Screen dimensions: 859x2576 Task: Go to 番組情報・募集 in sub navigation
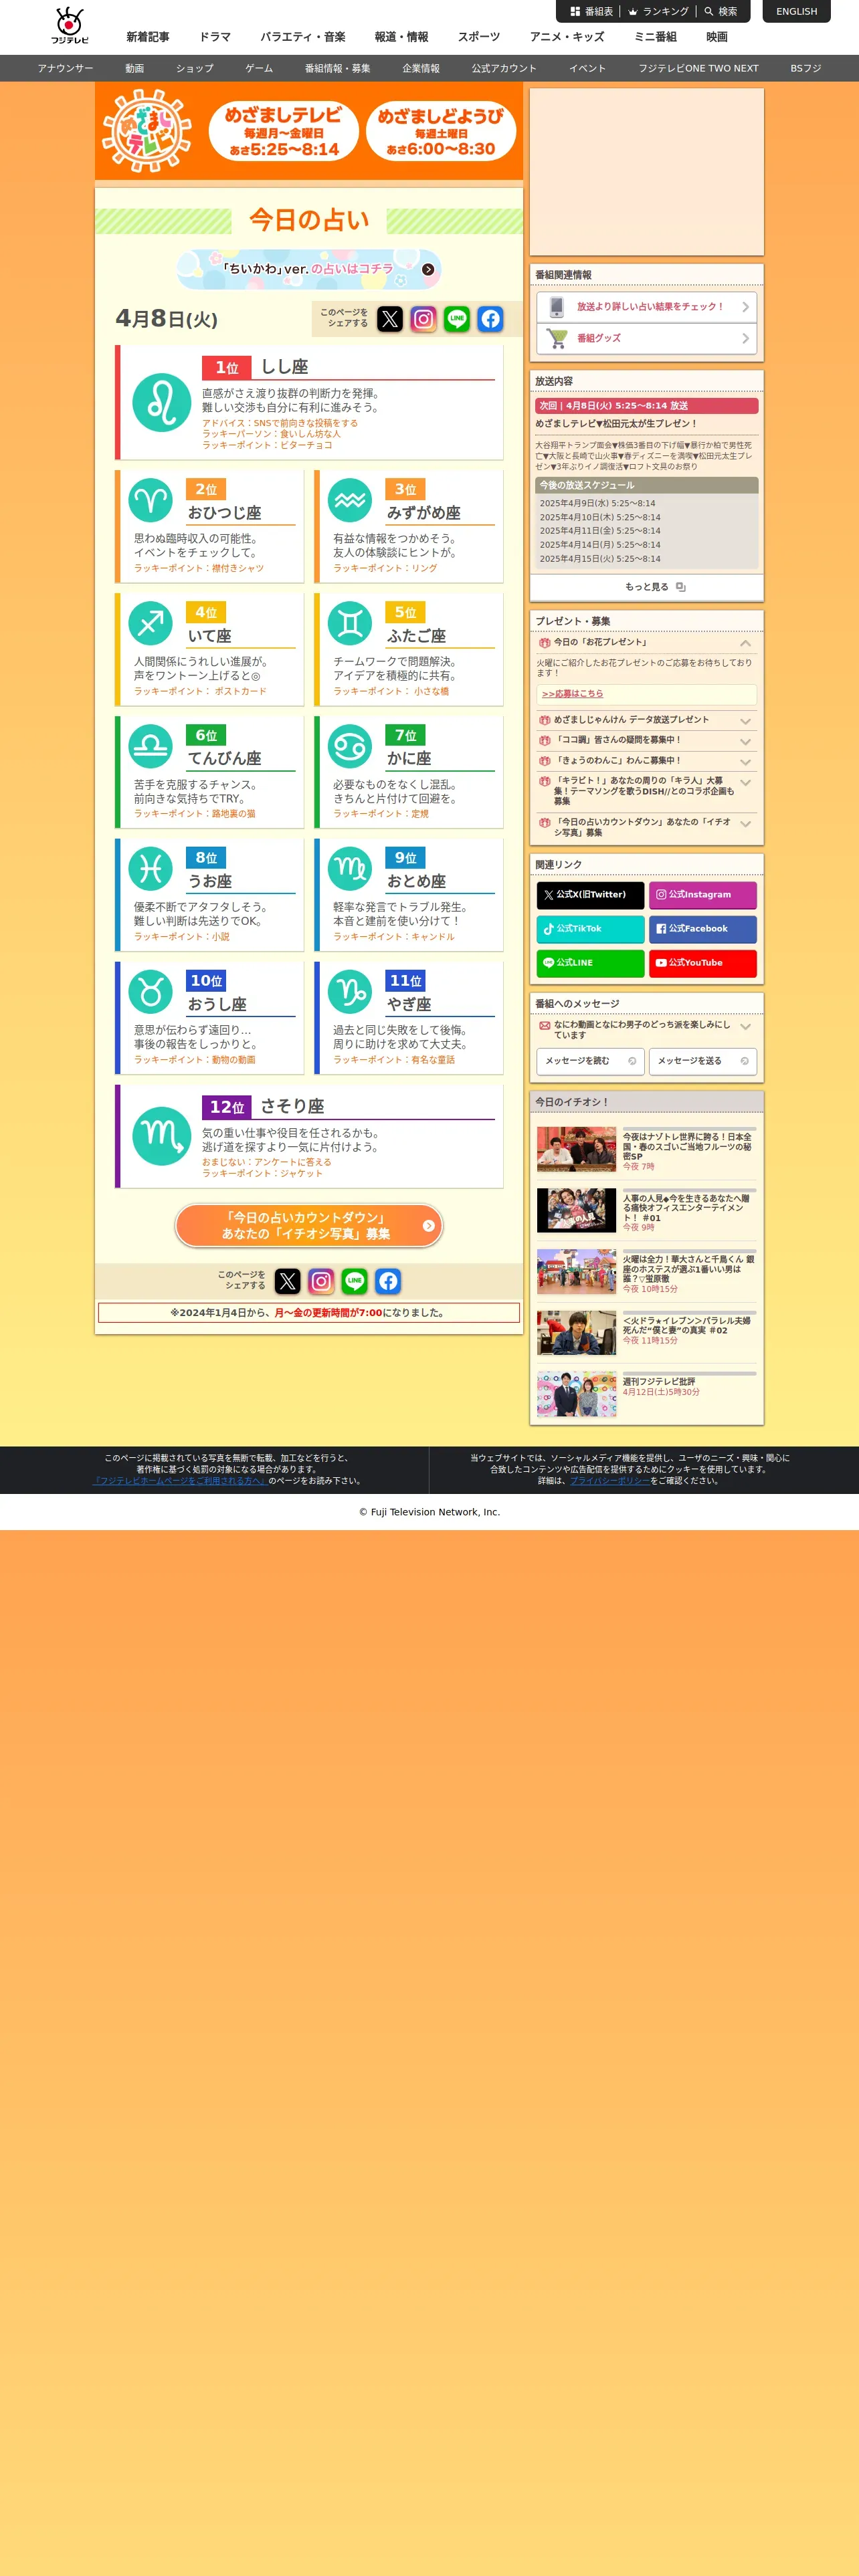click(x=338, y=68)
